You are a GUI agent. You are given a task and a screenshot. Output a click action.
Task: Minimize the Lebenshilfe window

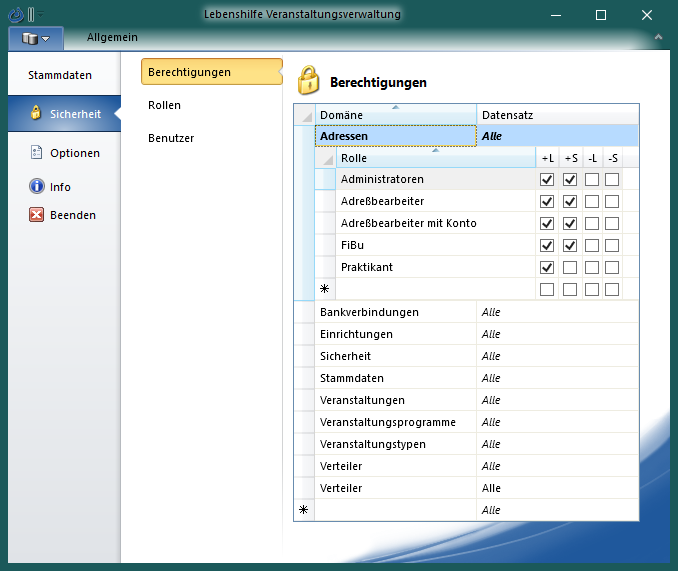(x=556, y=15)
